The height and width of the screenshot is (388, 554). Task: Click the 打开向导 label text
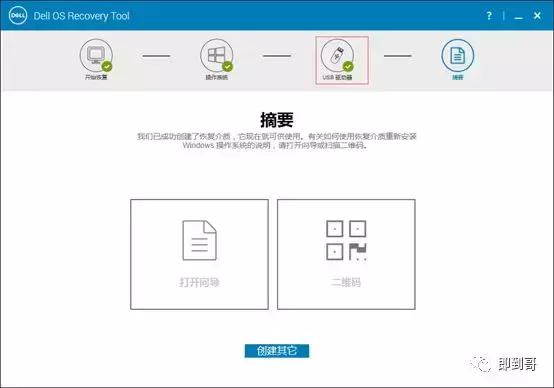pos(199,282)
